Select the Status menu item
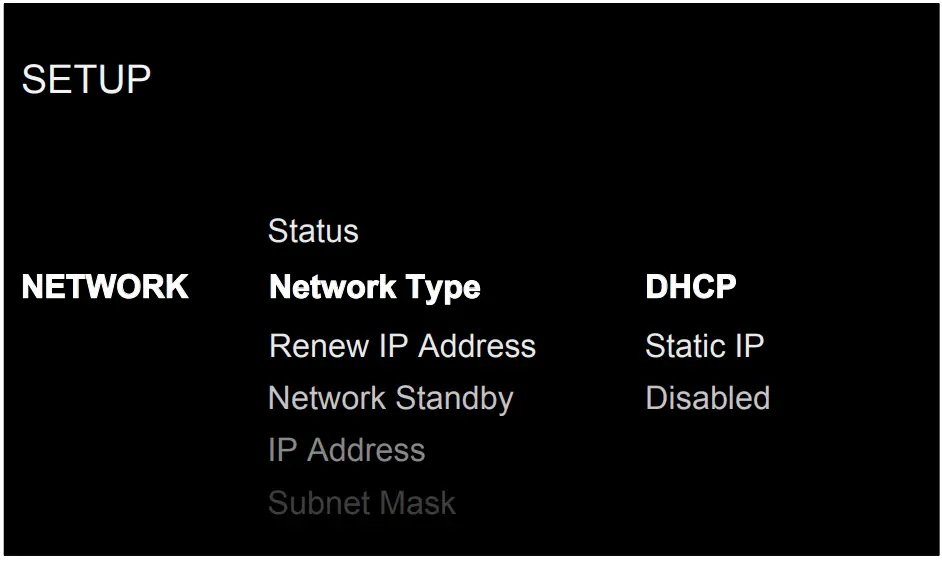Viewport: 942px width, 561px height. [313, 231]
